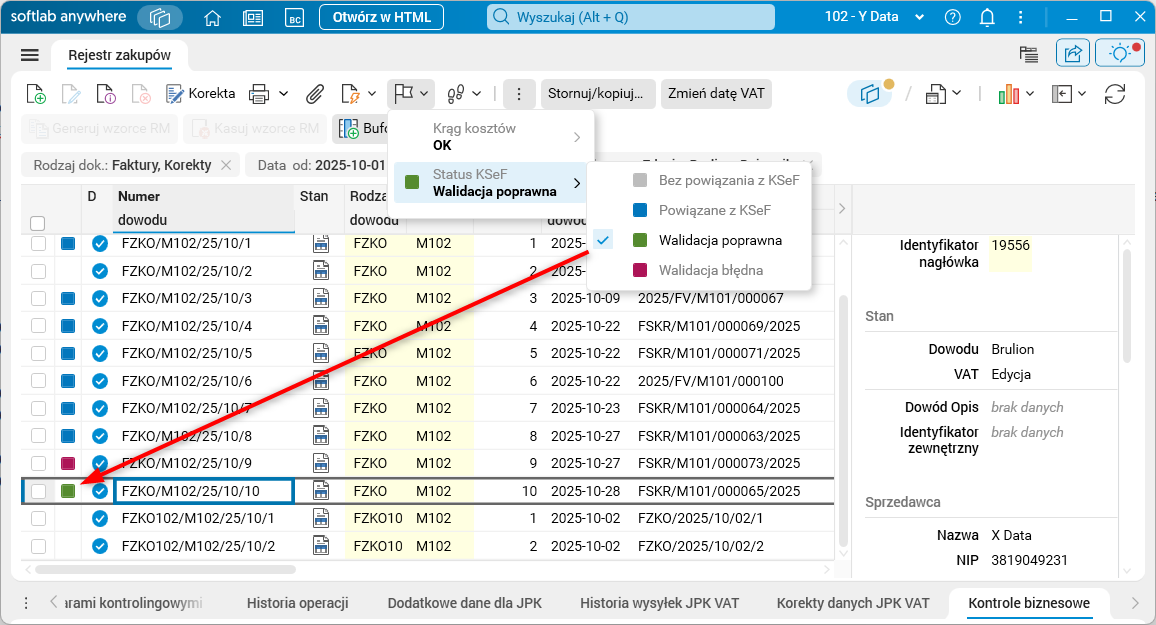Expand the Krąg kosztów submenu arrow

[577, 137]
